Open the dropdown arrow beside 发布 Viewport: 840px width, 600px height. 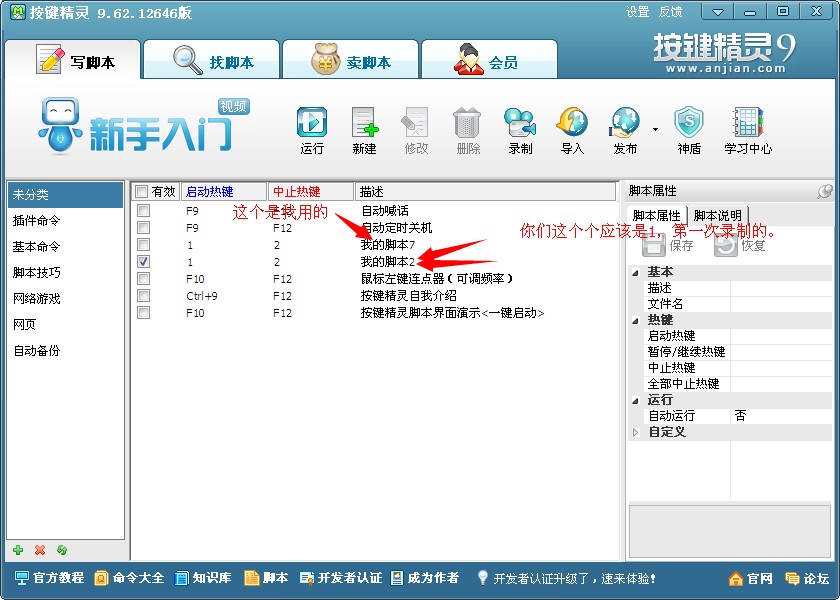coord(655,129)
